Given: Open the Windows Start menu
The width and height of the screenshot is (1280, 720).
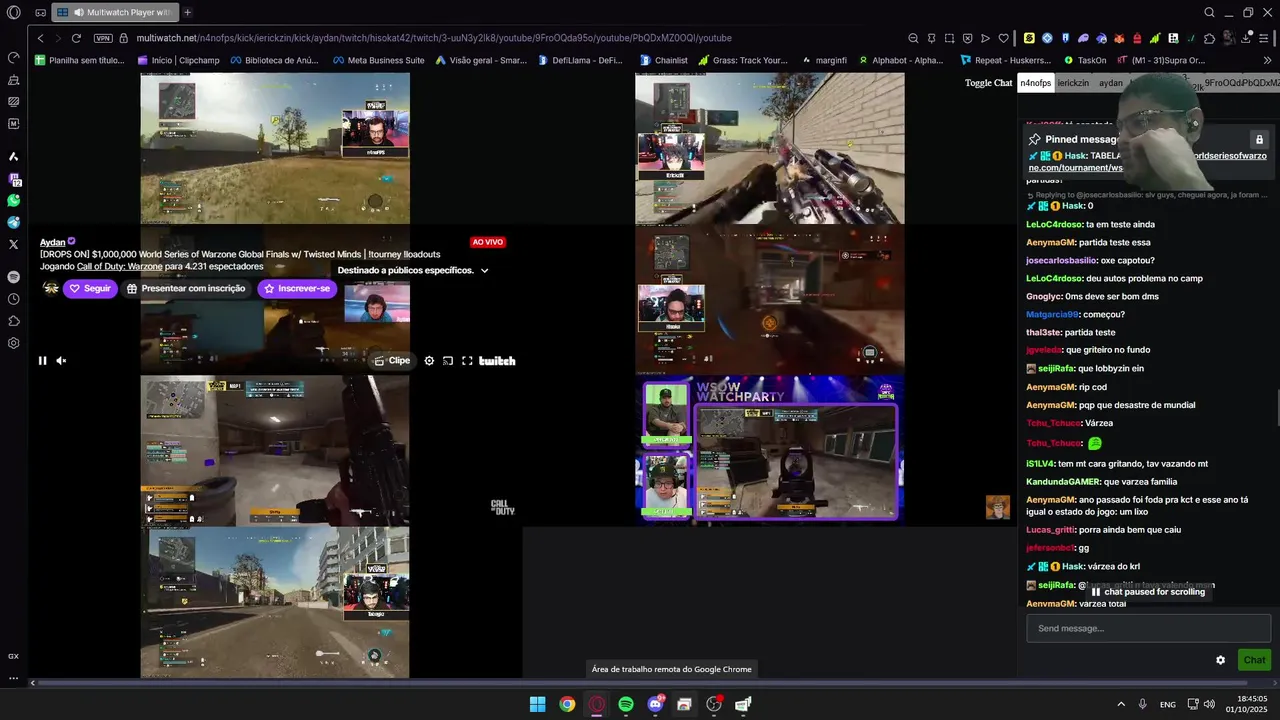Looking at the screenshot, I should [x=537, y=704].
